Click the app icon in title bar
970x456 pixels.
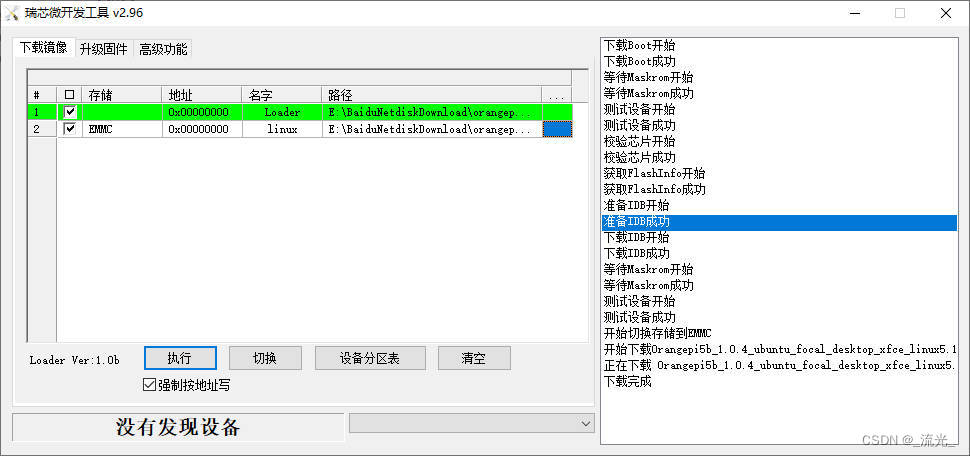pos(12,12)
